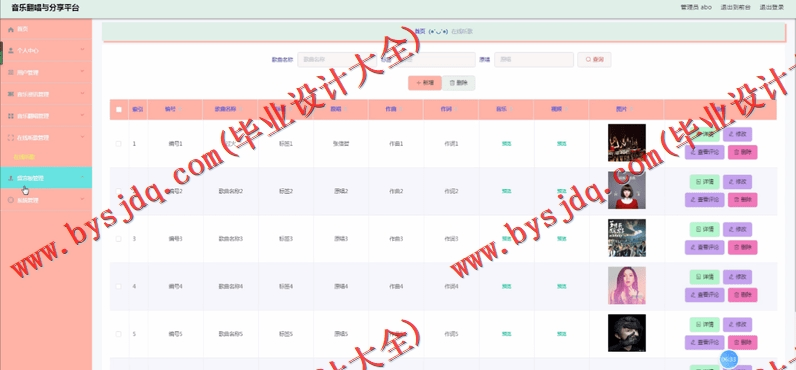Toggle the 留言板管理 chevron
The width and height of the screenshot is (796, 370).
82,177
